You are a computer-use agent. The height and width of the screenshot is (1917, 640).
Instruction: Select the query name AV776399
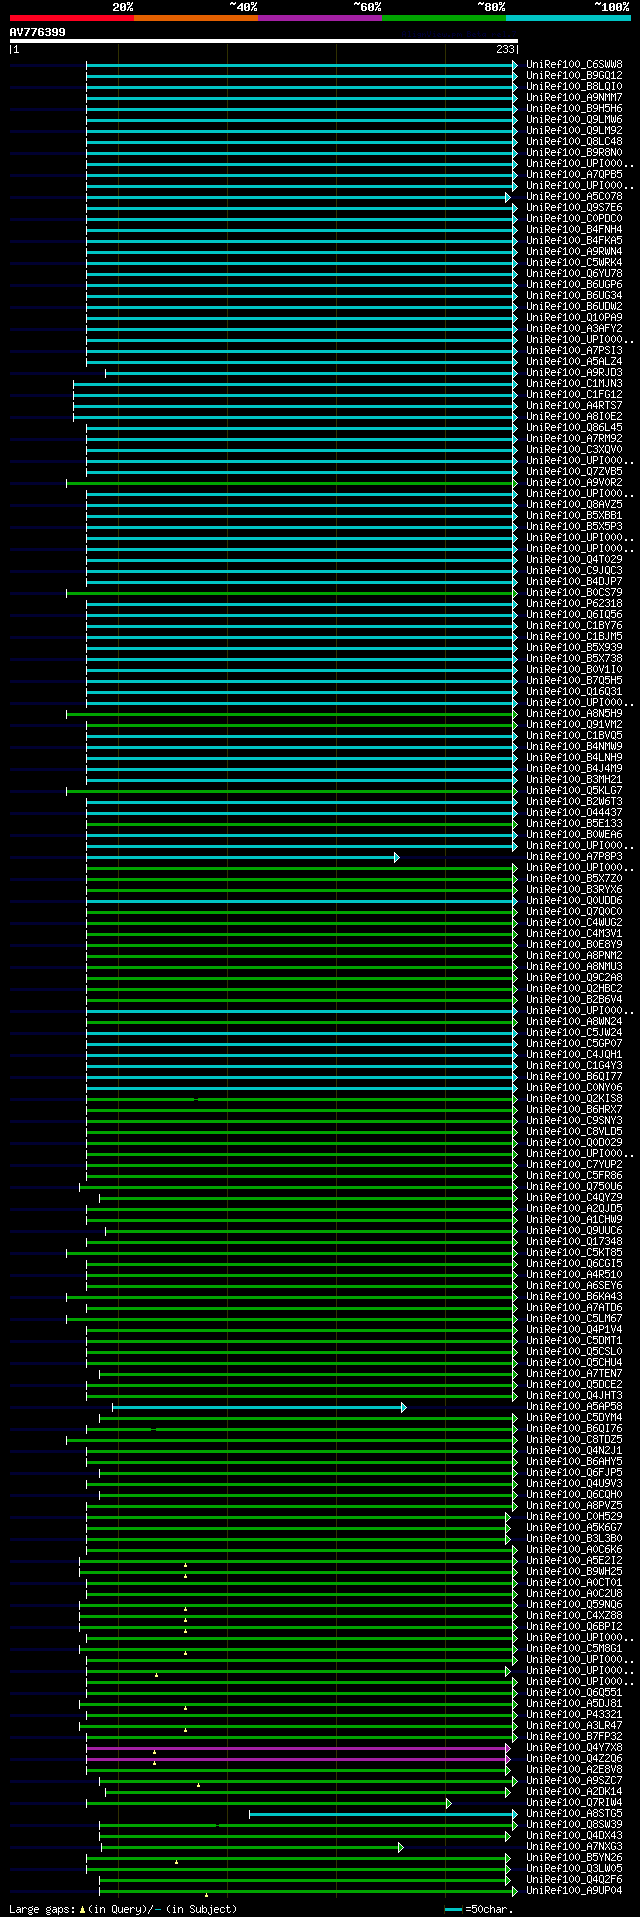point(38,32)
